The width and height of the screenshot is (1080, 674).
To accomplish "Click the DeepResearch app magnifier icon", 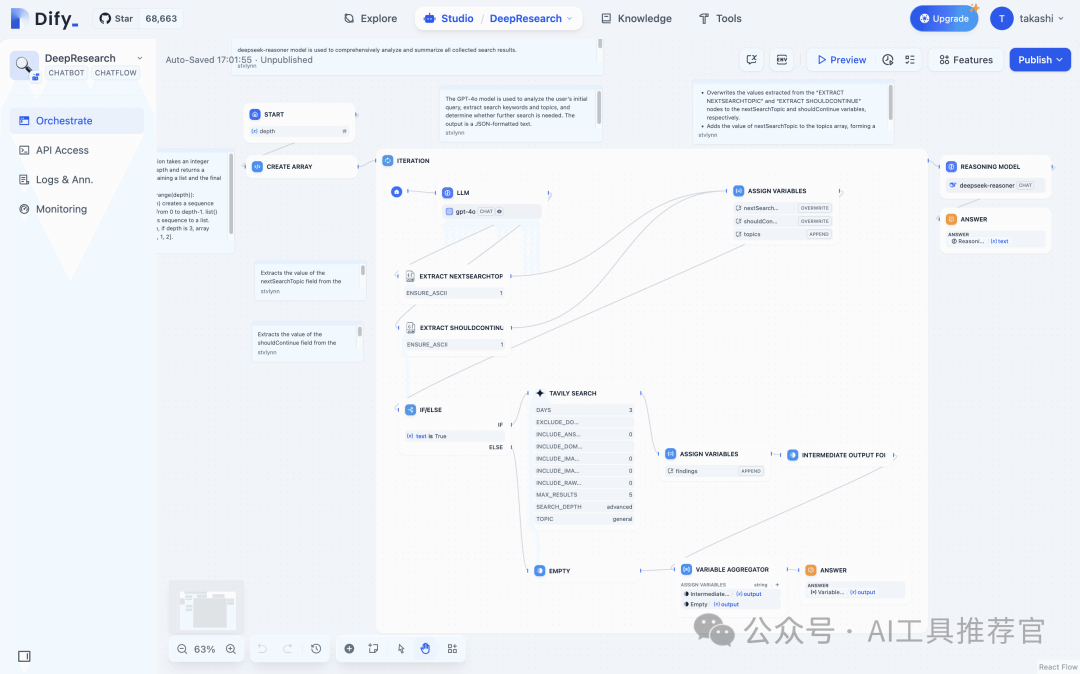I will (24, 65).
